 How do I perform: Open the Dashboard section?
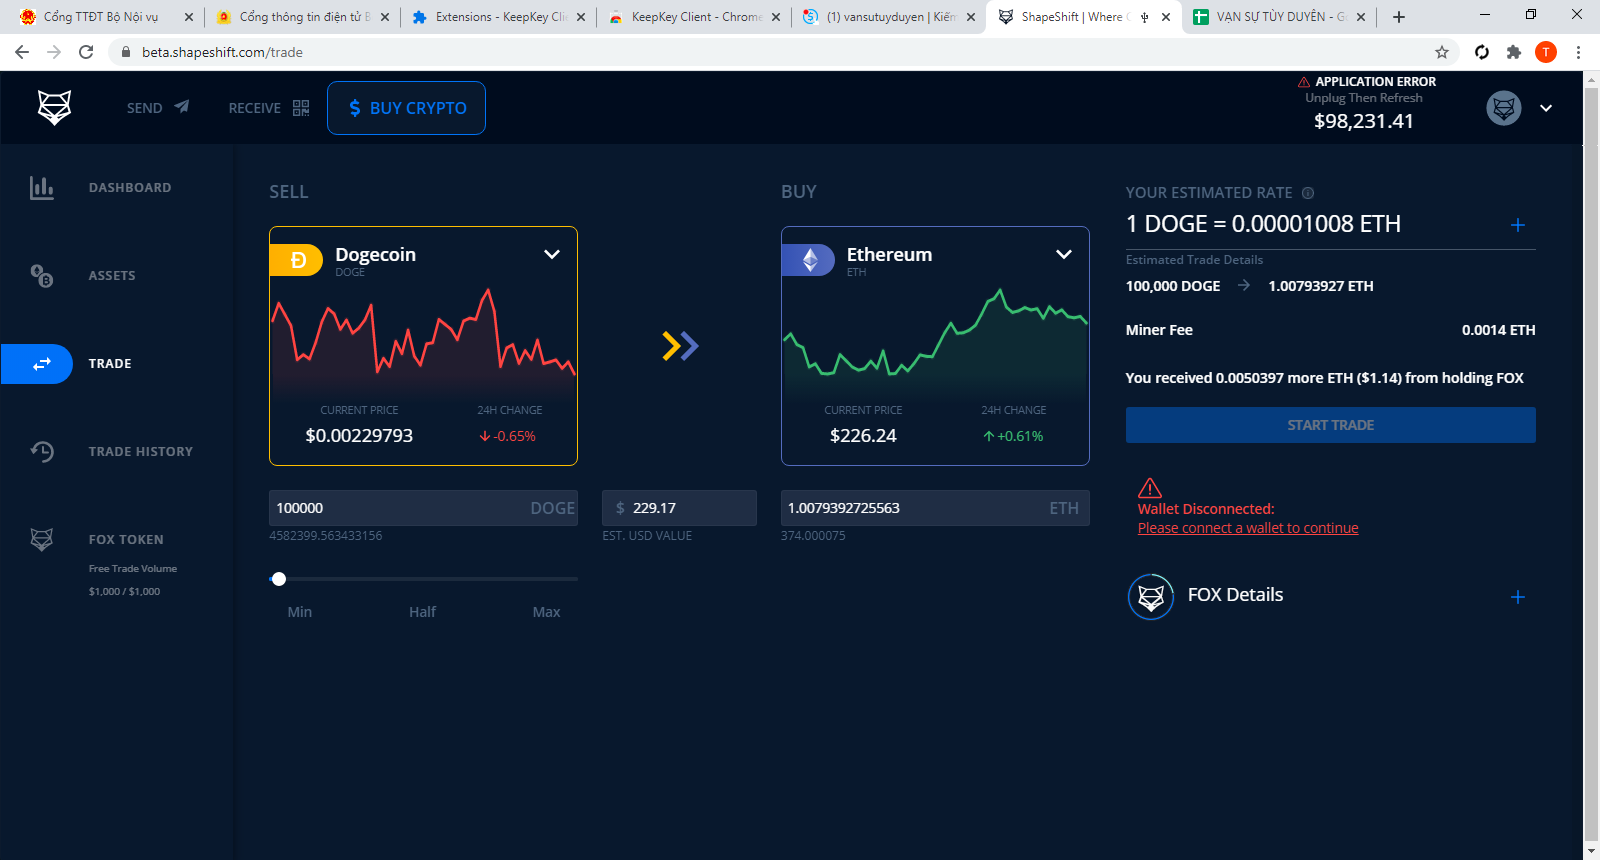pyautogui.click(x=130, y=188)
